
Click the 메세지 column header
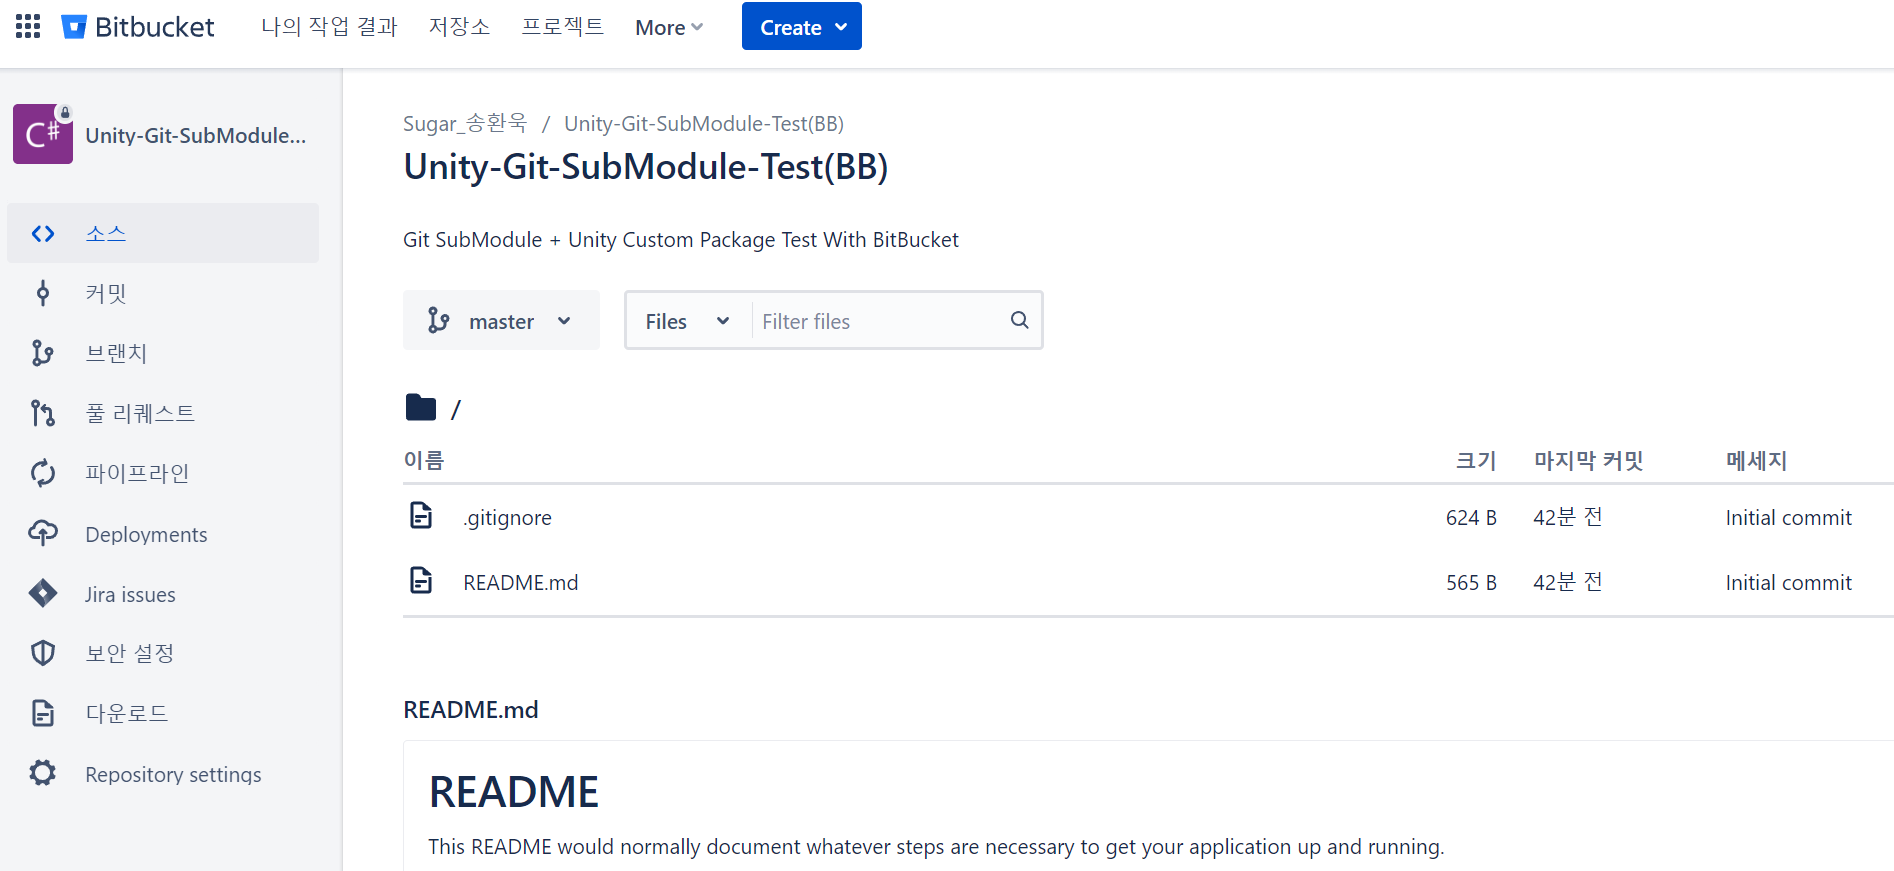[x=1756, y=460]
